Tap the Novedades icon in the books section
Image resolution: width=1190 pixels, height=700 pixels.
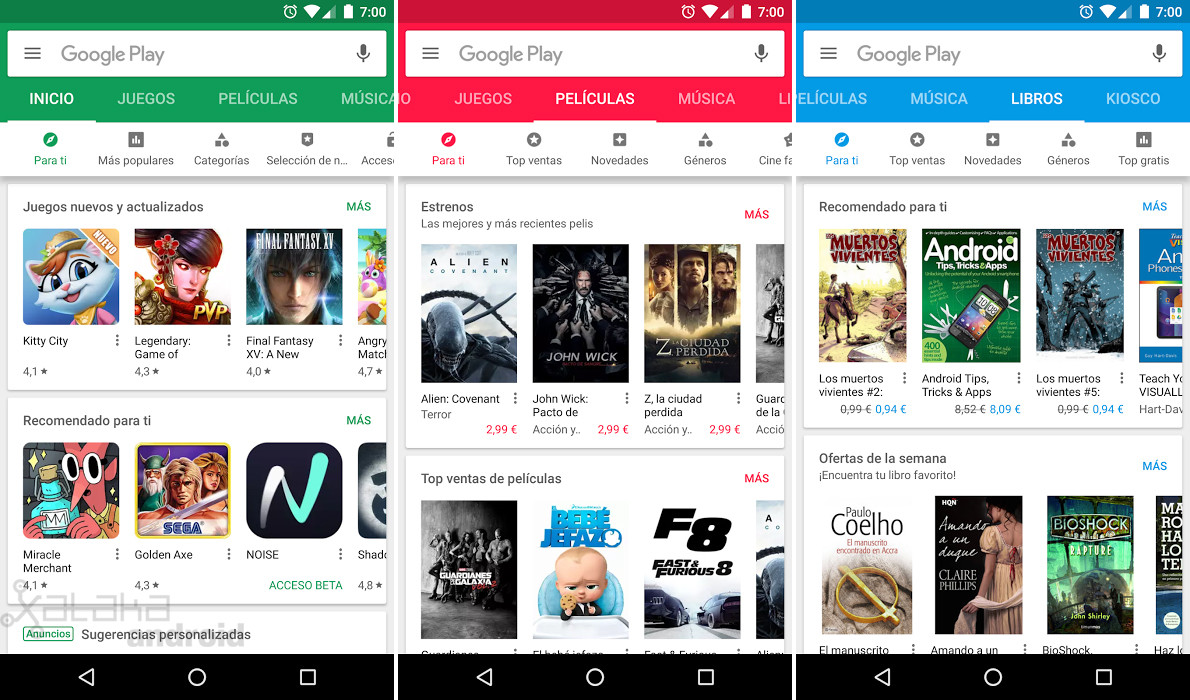click(x=992, y=141)
